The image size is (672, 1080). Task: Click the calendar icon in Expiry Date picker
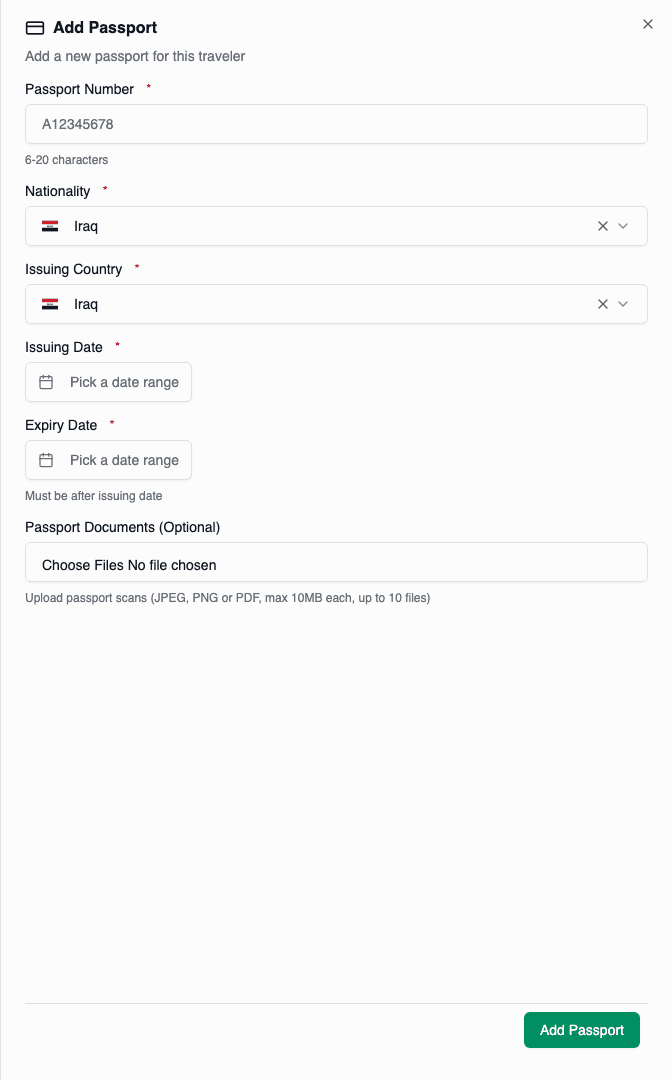pos(48,460)
